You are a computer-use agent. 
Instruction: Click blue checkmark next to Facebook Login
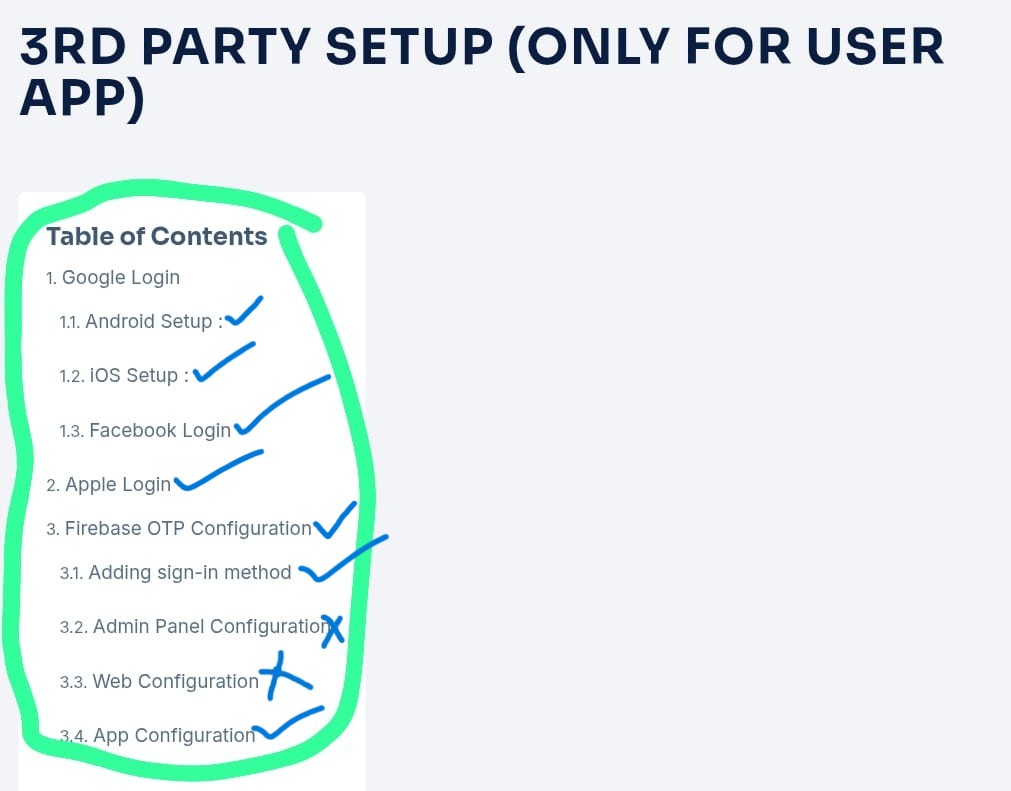coord(282,405)
